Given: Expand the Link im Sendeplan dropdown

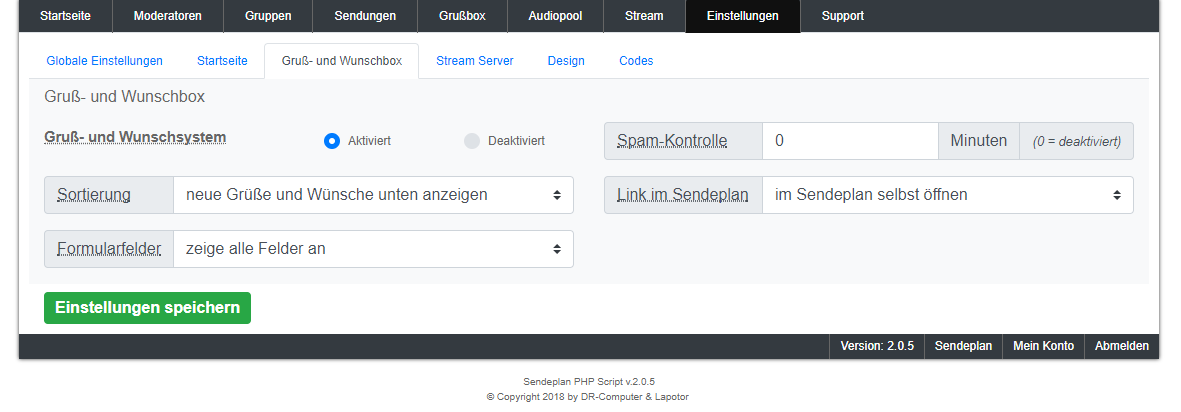Looking at the screenshot, I should [x=947, y=195].
